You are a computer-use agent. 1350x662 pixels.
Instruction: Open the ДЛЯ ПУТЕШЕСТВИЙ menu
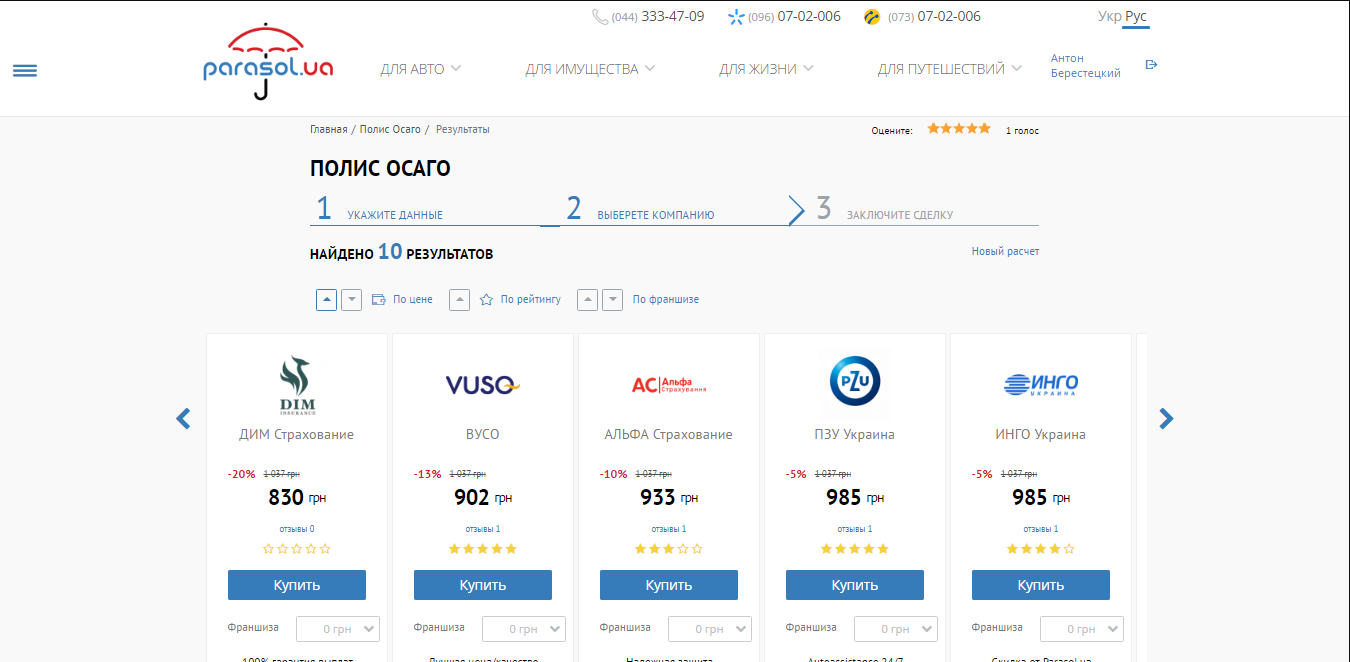point(949,69)
